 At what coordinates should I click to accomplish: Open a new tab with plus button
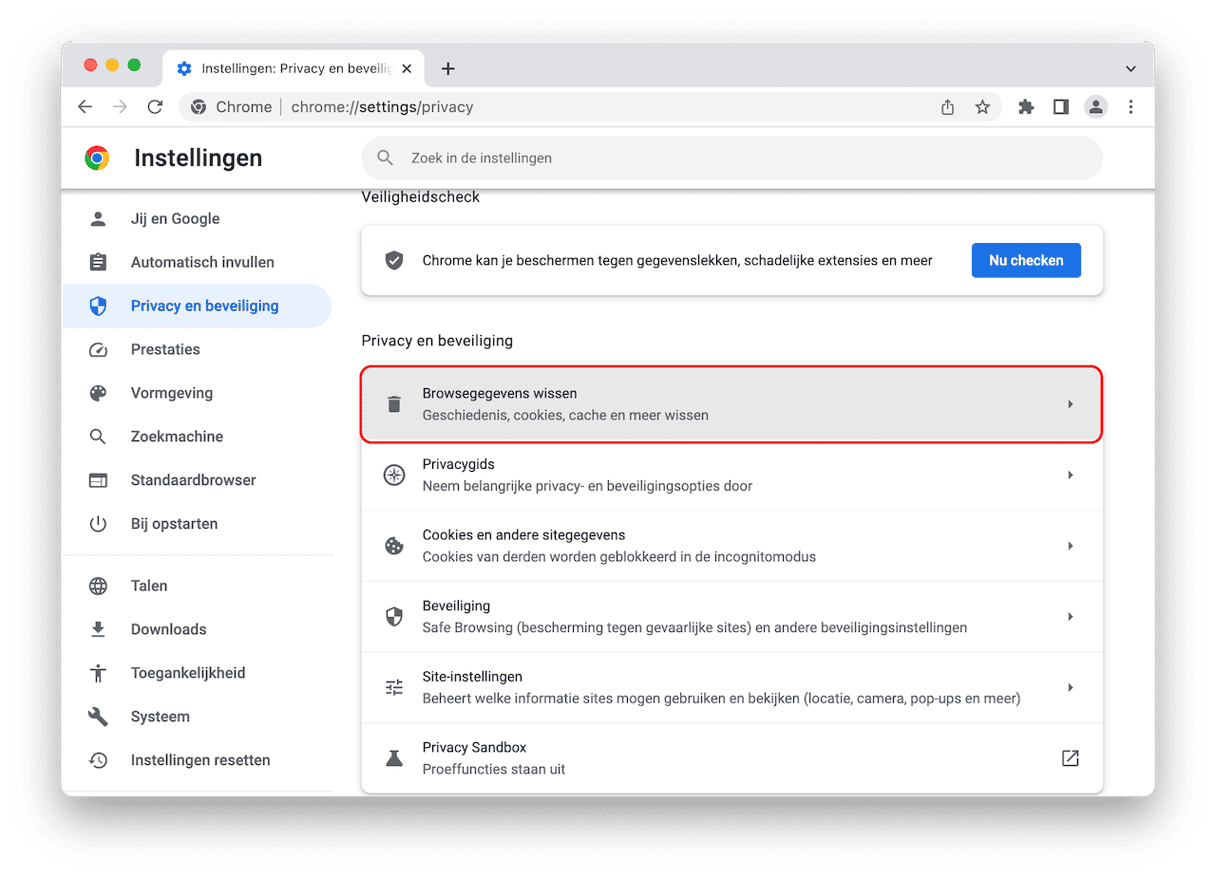point(448,69)
